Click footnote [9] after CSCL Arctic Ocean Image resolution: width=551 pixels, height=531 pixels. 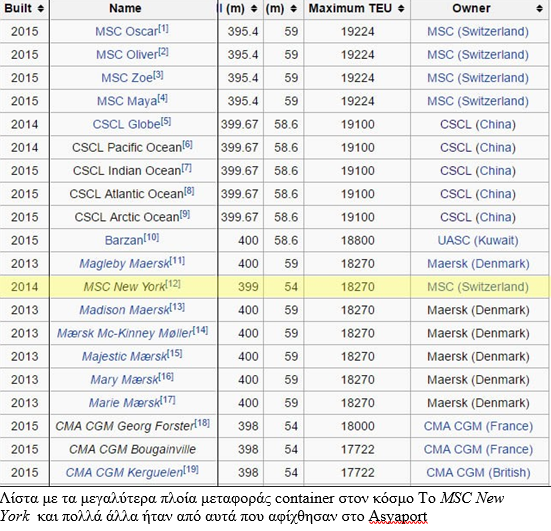click(185, 214)
